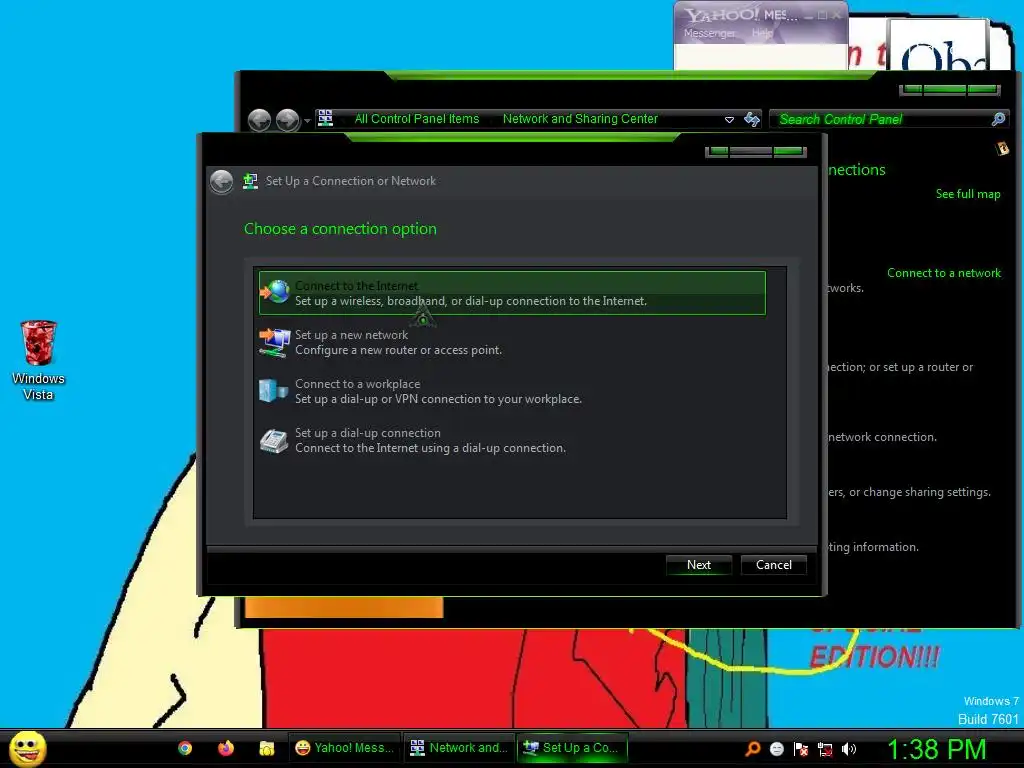Launch Firefox from the taskbar
This screenshot has width=1024, height=768.
(x=226, y=748)
